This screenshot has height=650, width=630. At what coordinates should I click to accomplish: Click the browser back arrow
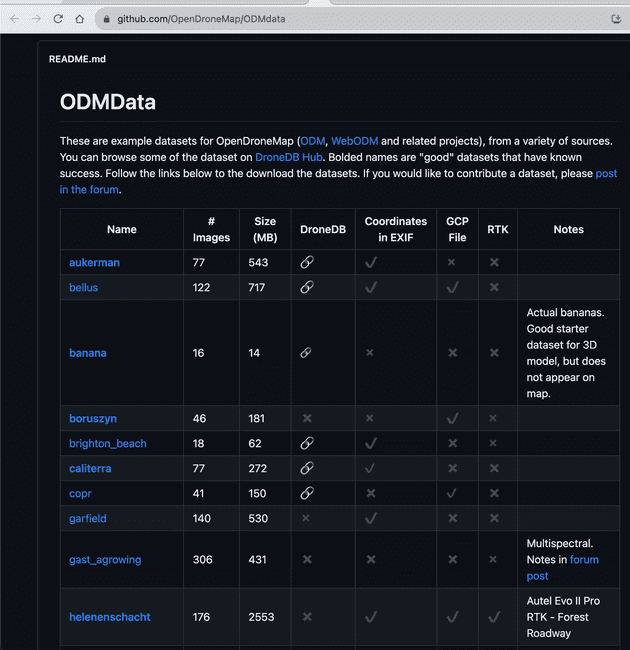pyautogui.click(x=15, y=19)
